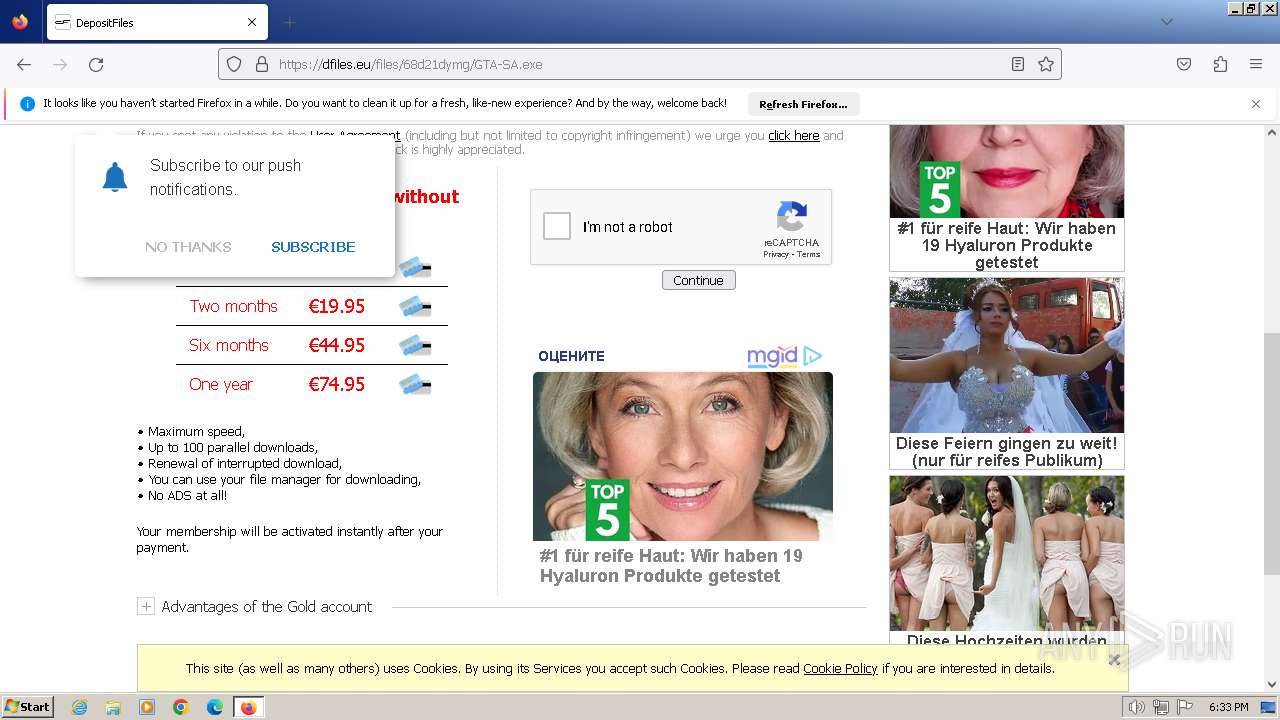This screenshot has height=720, width=1280.
Task: Open Microsoft Edge from the taskbar
Action: (215, 707)
